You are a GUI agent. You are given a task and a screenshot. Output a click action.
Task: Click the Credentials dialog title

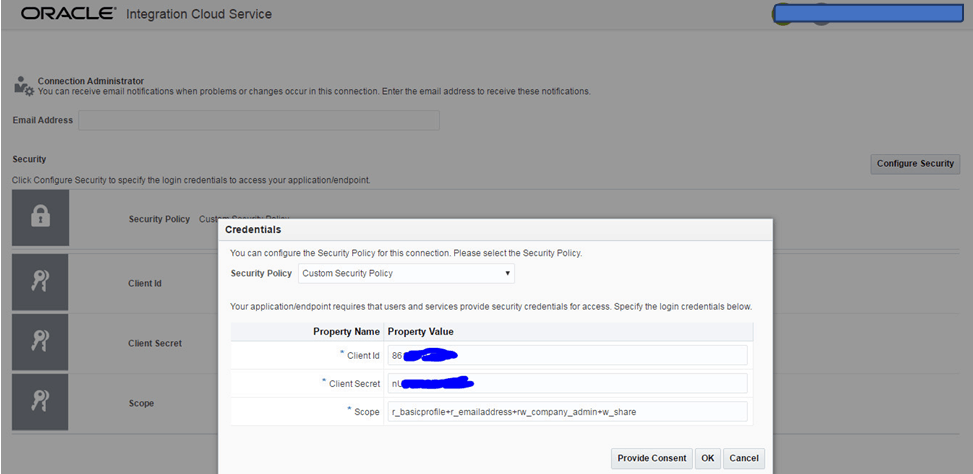253,230
